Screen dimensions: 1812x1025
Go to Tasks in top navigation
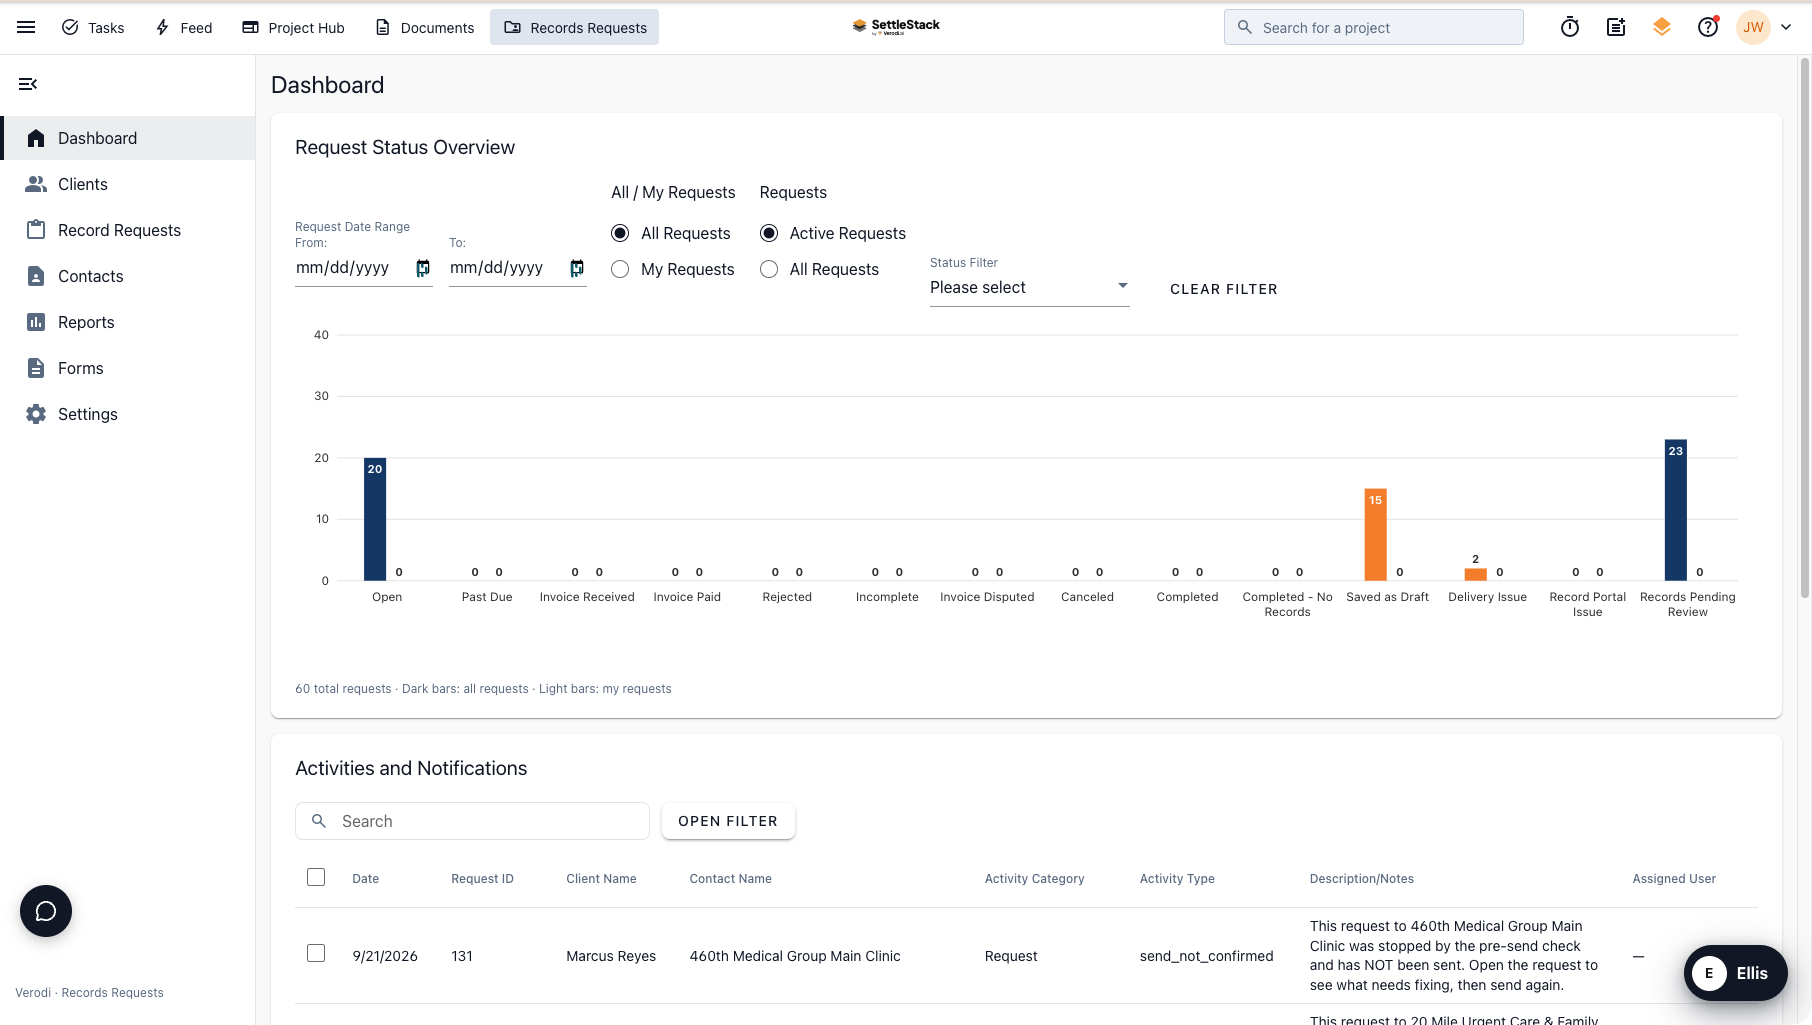[93, 27]
